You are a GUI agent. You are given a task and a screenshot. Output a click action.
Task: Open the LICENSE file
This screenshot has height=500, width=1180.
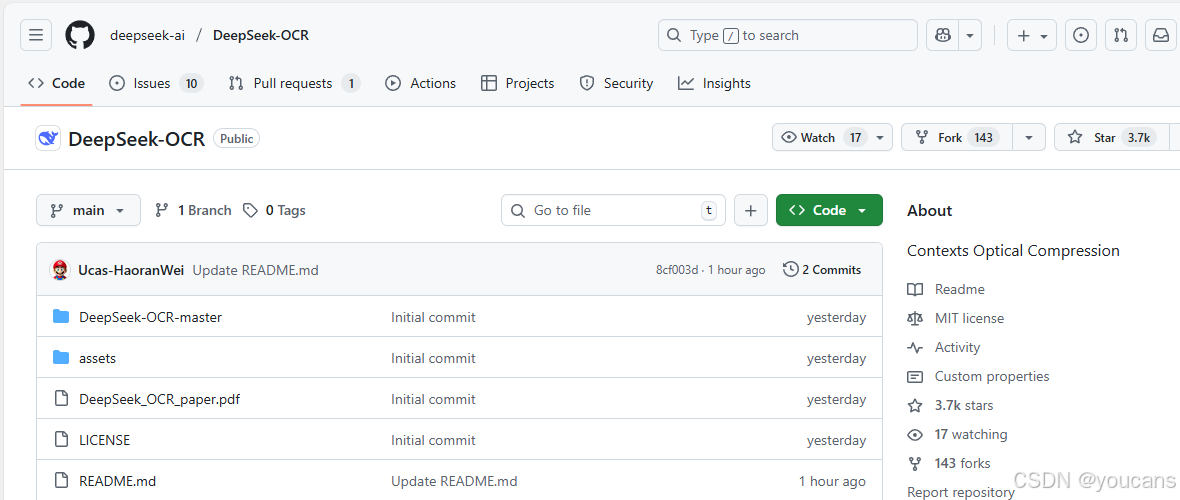(105, 440)
